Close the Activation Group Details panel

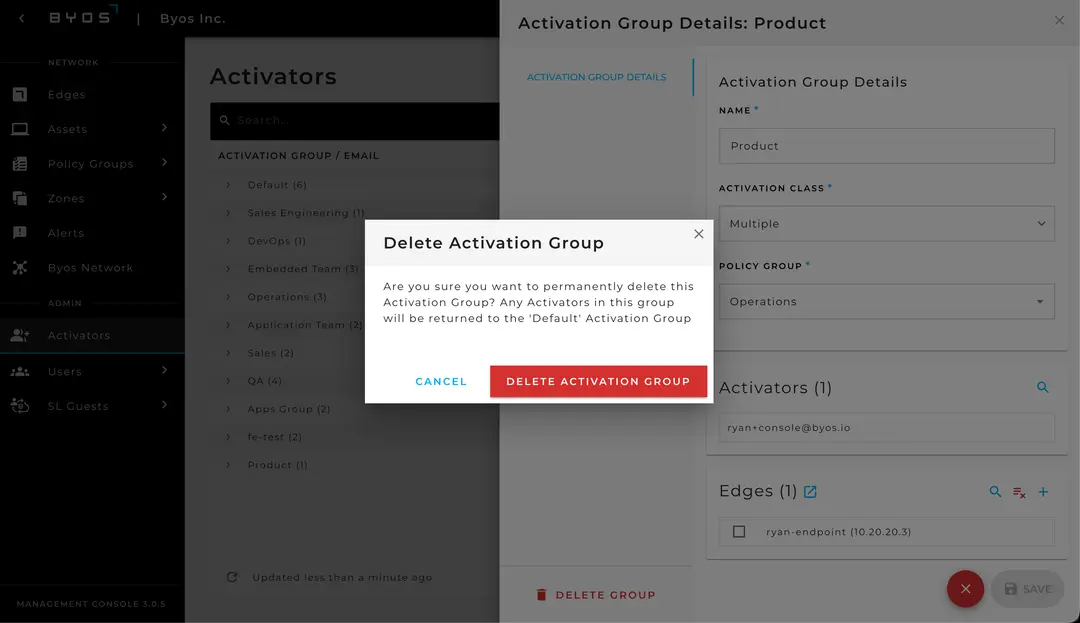1059,21
